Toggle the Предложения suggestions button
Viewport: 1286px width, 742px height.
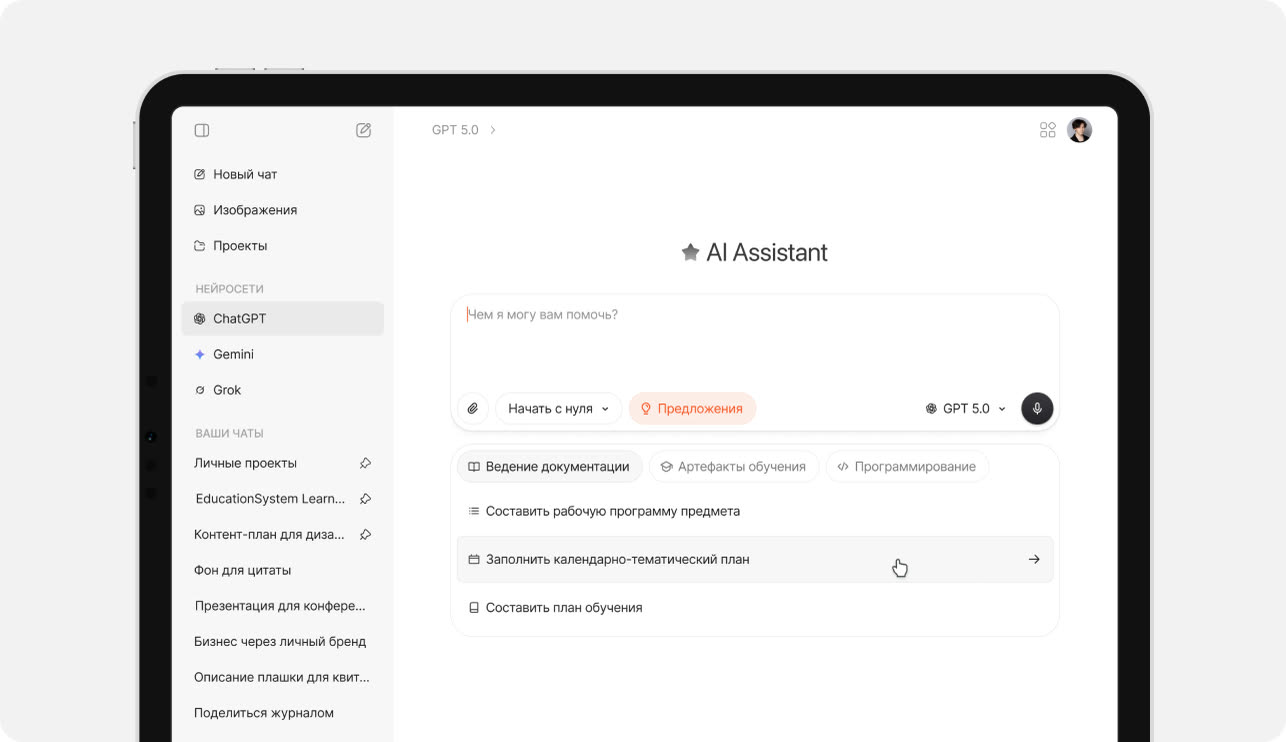pyautogui.click(x=692, y=408)
